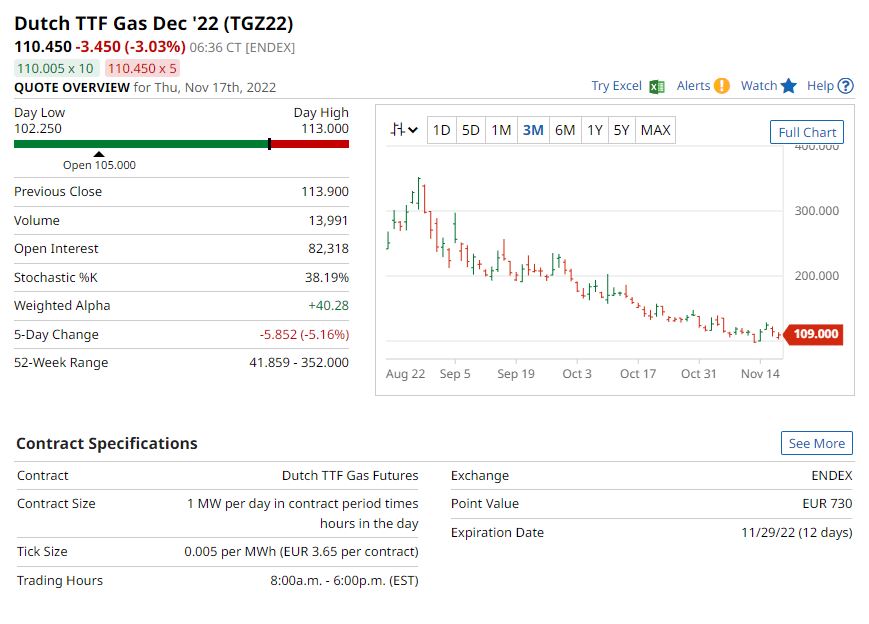Select the 5D chart period
Screen dimensions: 869x624
[471, 130]
